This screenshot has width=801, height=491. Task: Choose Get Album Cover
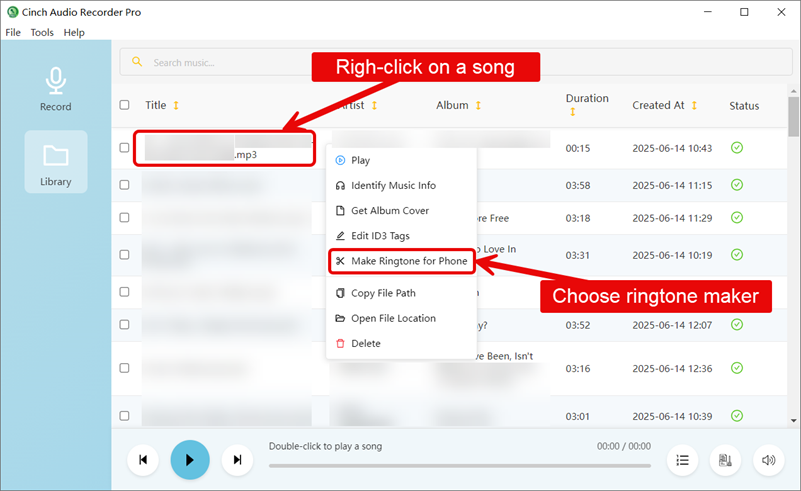click(x=402, y=211)
